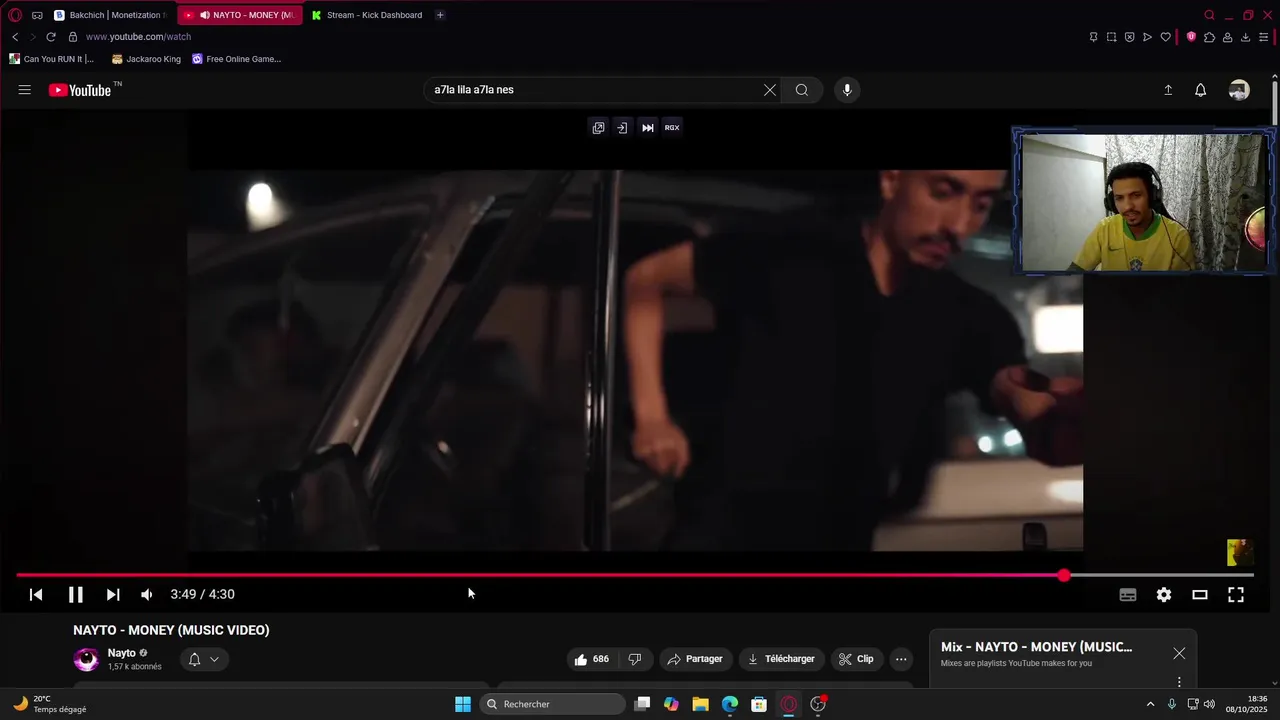
Task: Open the Nayto channel name
Action: (121, 653)
